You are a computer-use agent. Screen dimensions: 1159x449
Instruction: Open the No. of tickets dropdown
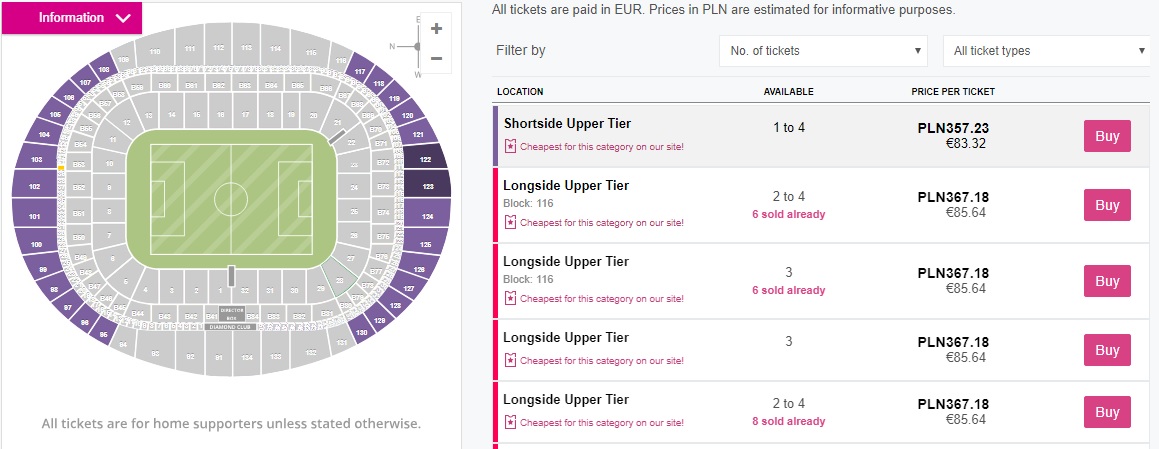click(x=824, y=51)
